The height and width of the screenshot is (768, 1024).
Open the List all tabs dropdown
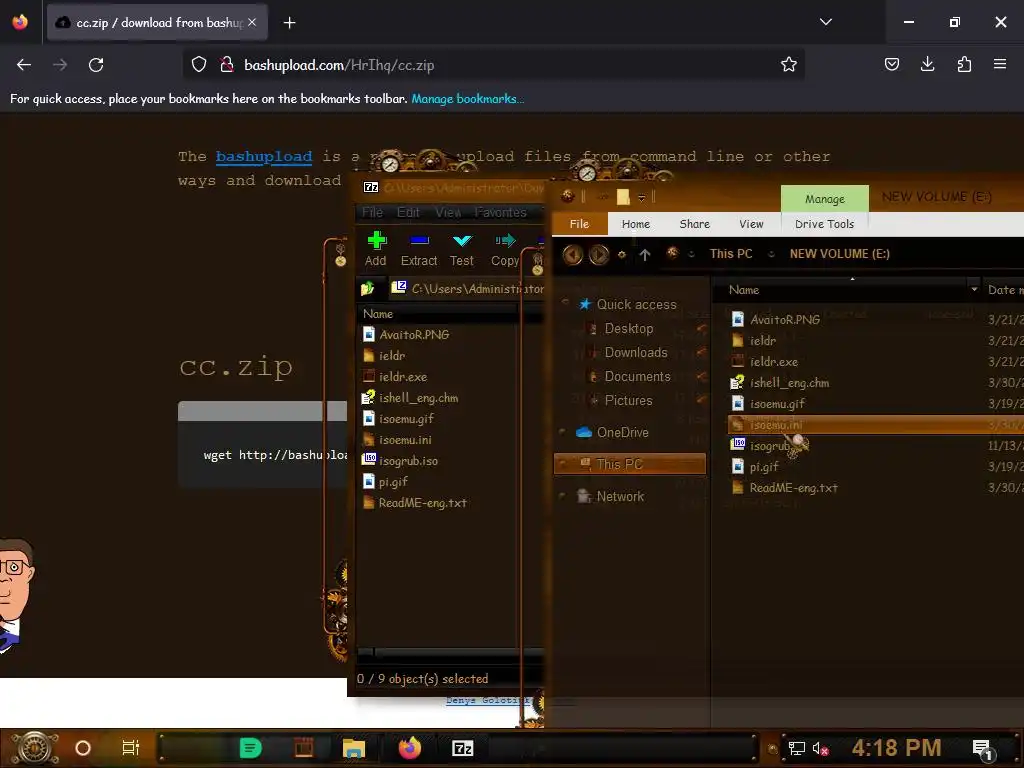(x=825, y=22)
